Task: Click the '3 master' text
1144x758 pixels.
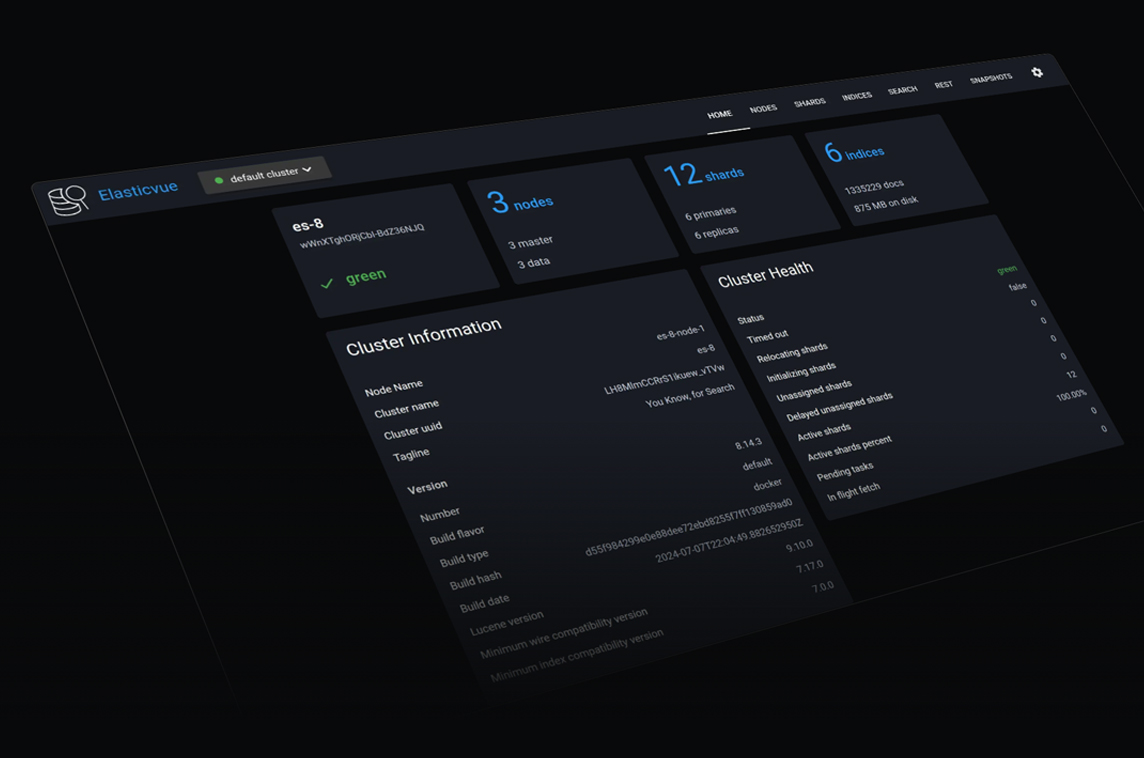Action: tap(530, 241)
